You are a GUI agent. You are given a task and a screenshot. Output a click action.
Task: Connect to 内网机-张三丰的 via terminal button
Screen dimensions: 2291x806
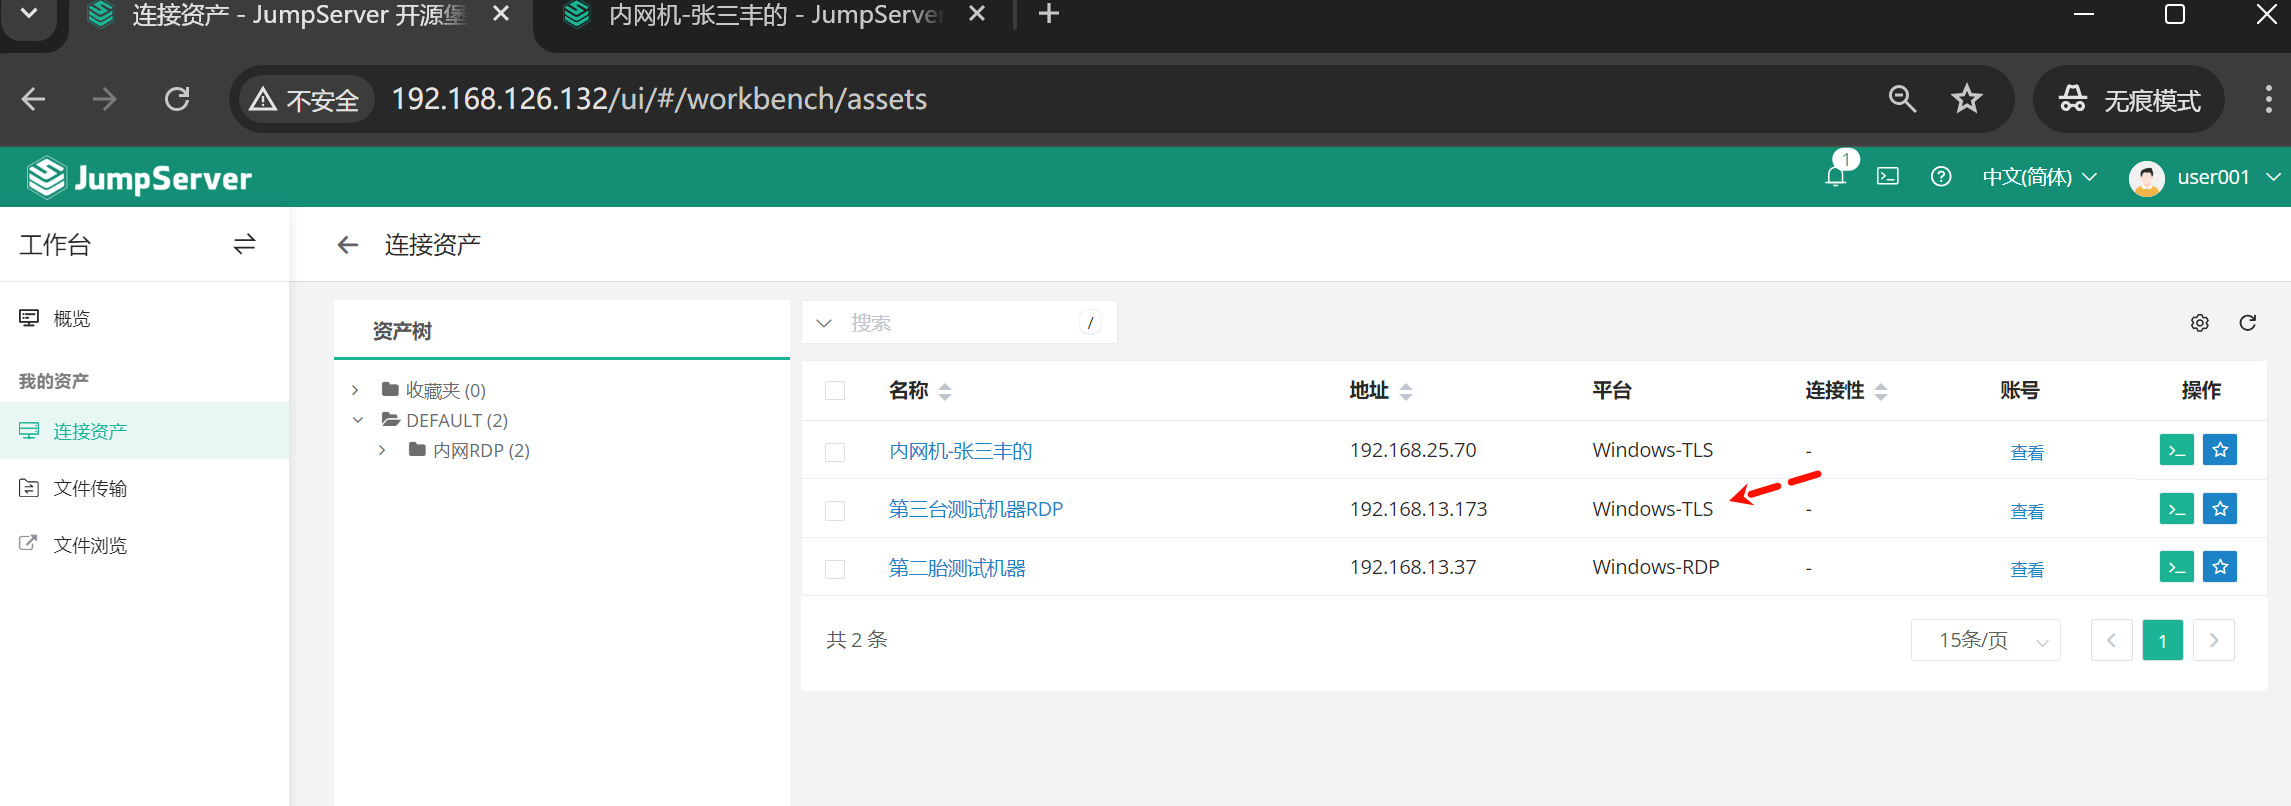2177,450
